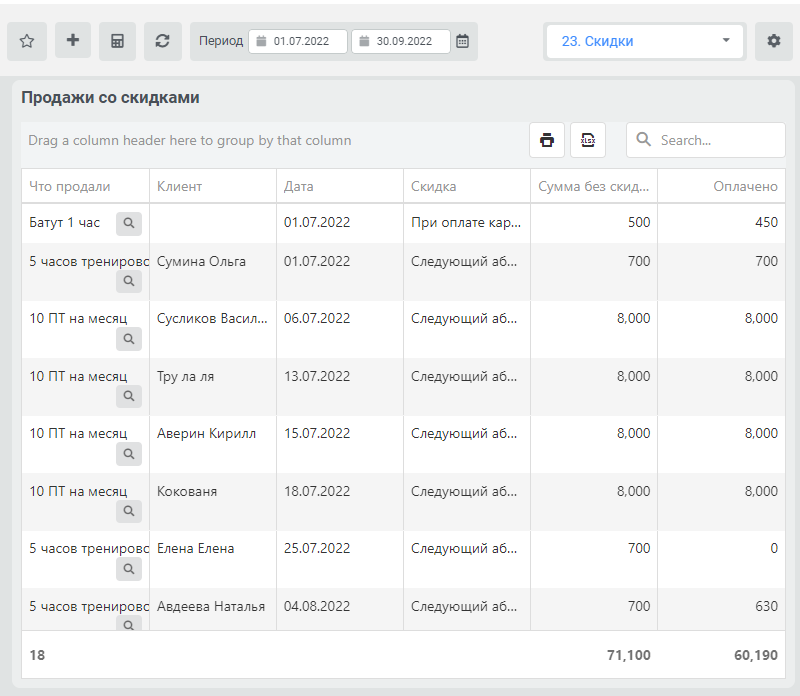
Task: Click the Батут 1 час item text
Action: (x=64, y=222)
